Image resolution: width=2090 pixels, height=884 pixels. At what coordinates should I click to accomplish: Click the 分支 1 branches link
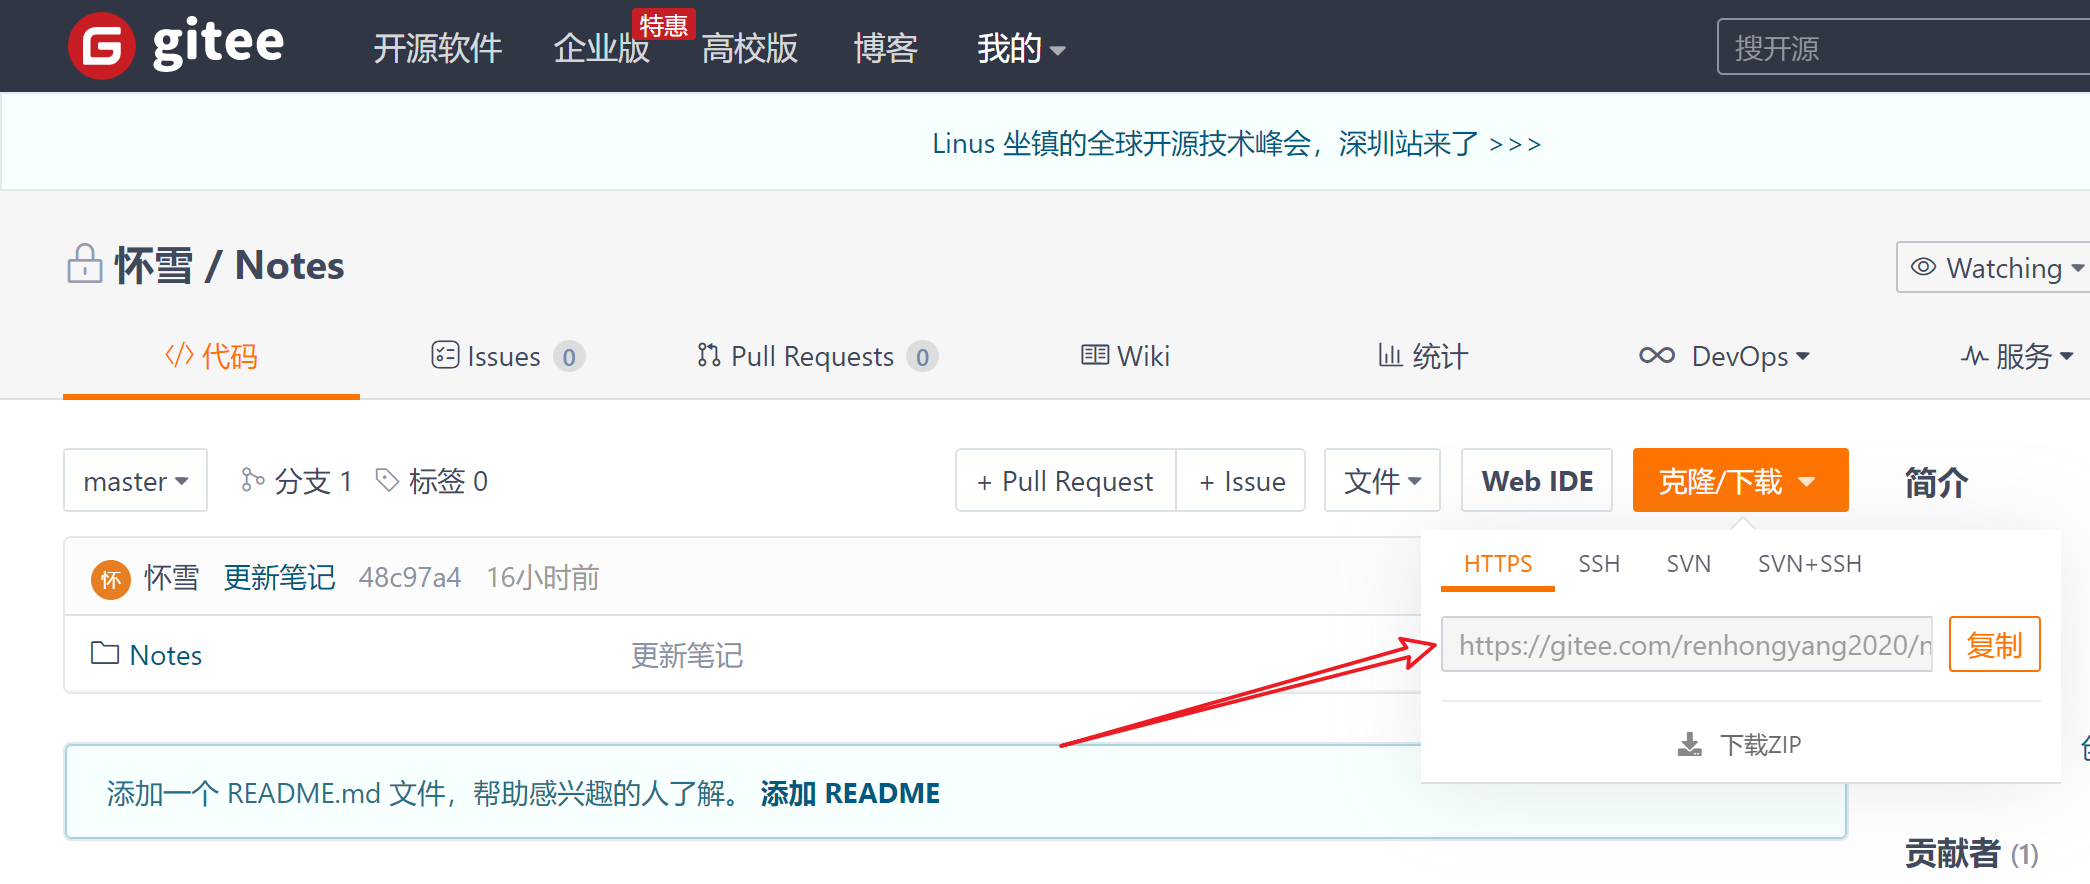pyautogui.click(x=297, y=481)
